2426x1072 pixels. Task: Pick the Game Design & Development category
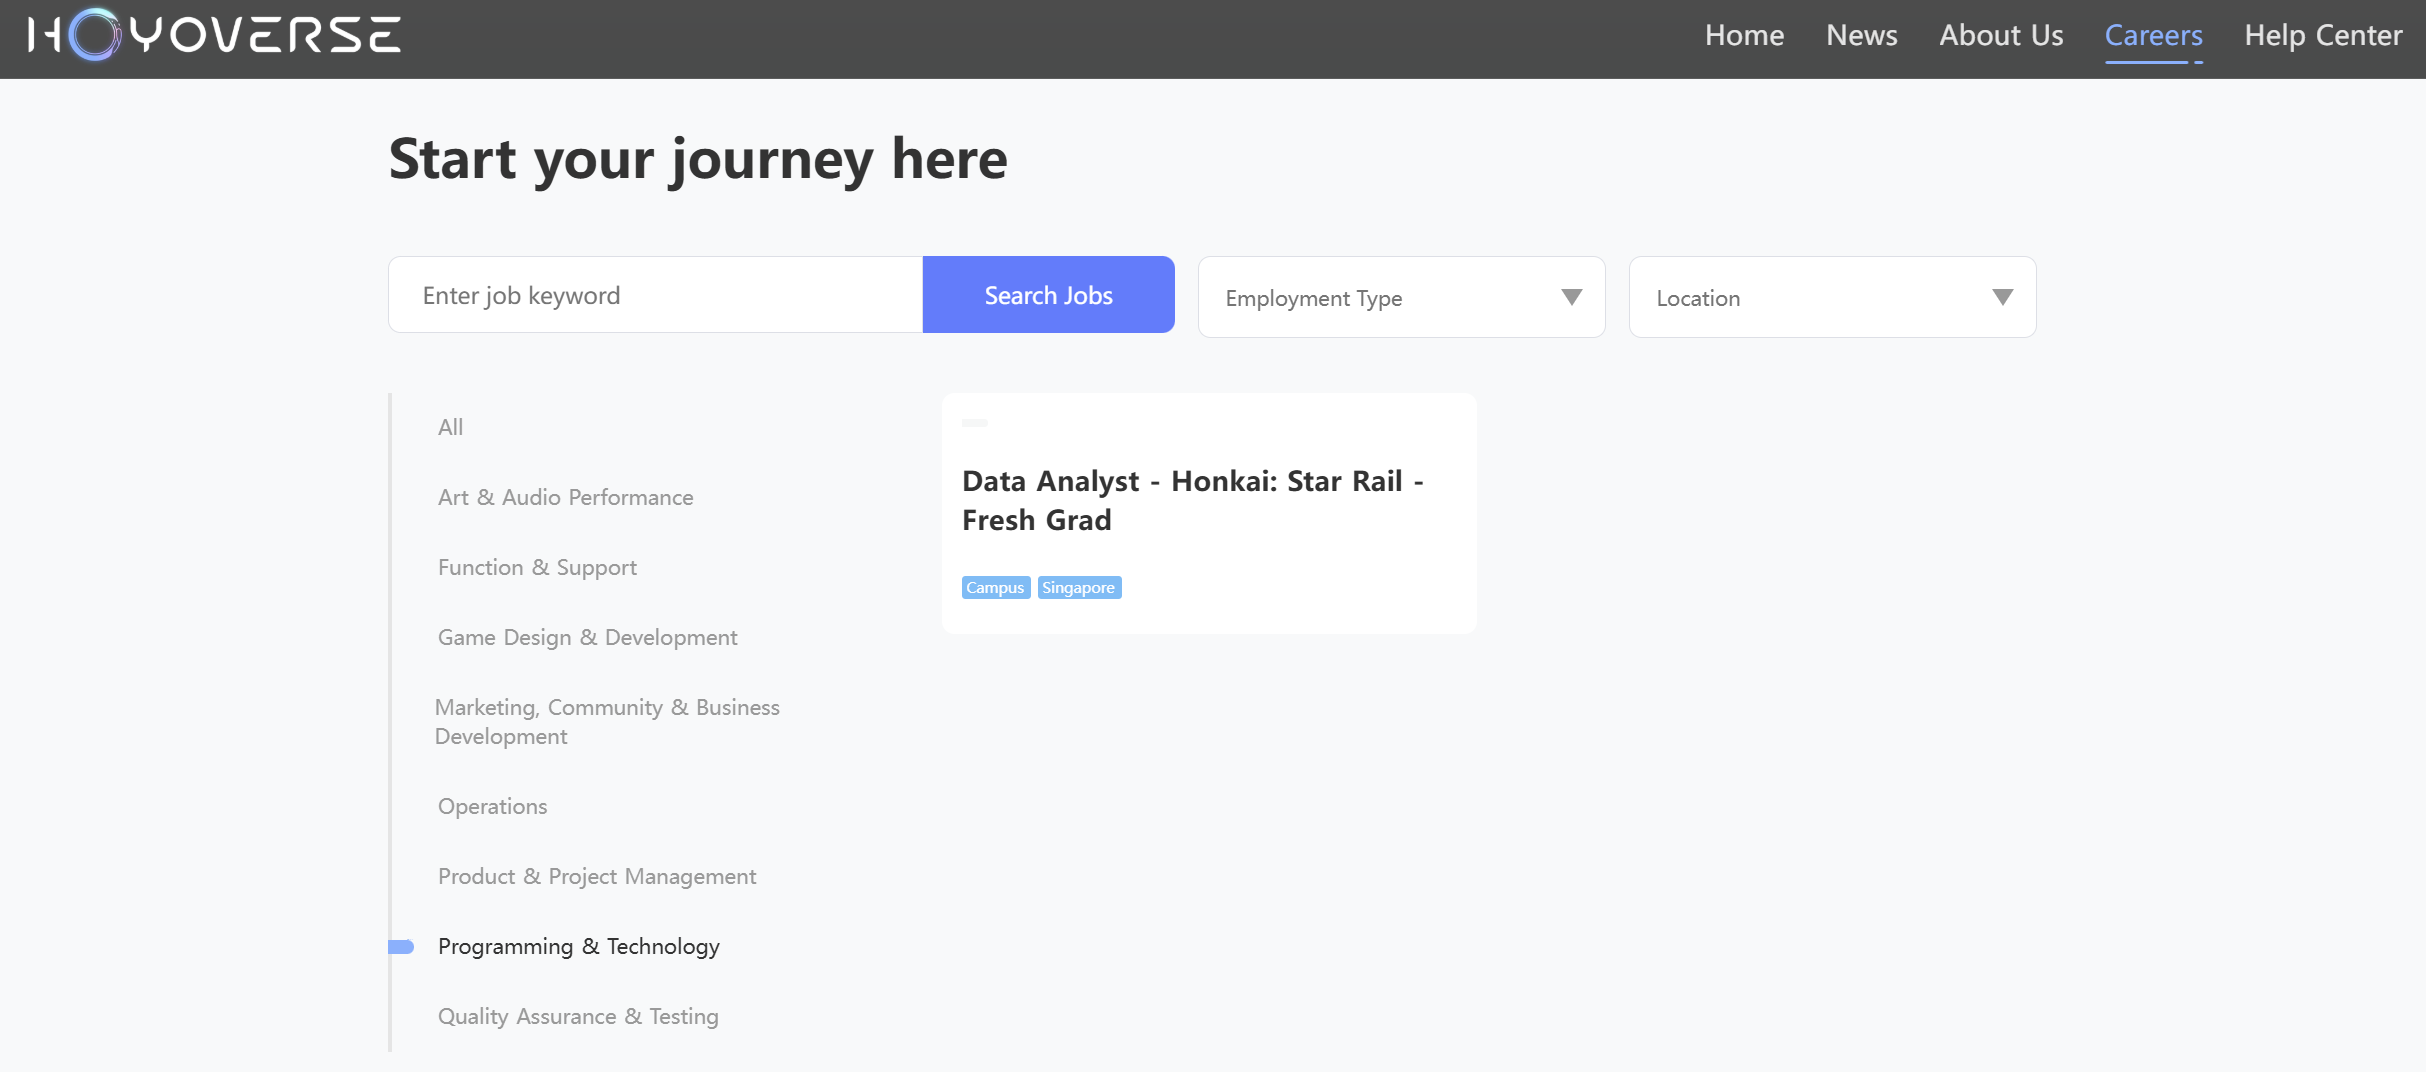(587, 637)
